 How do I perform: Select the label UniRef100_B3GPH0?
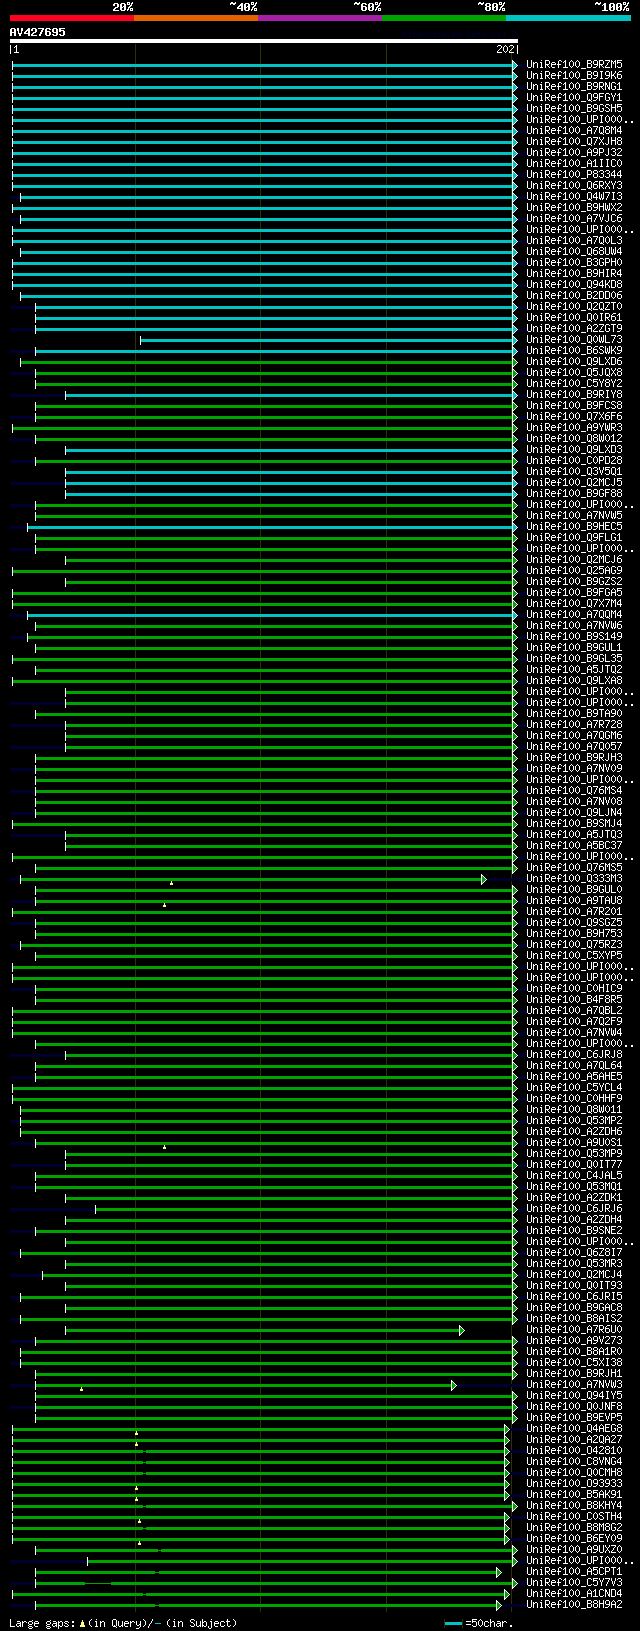(x=574, y=263)
